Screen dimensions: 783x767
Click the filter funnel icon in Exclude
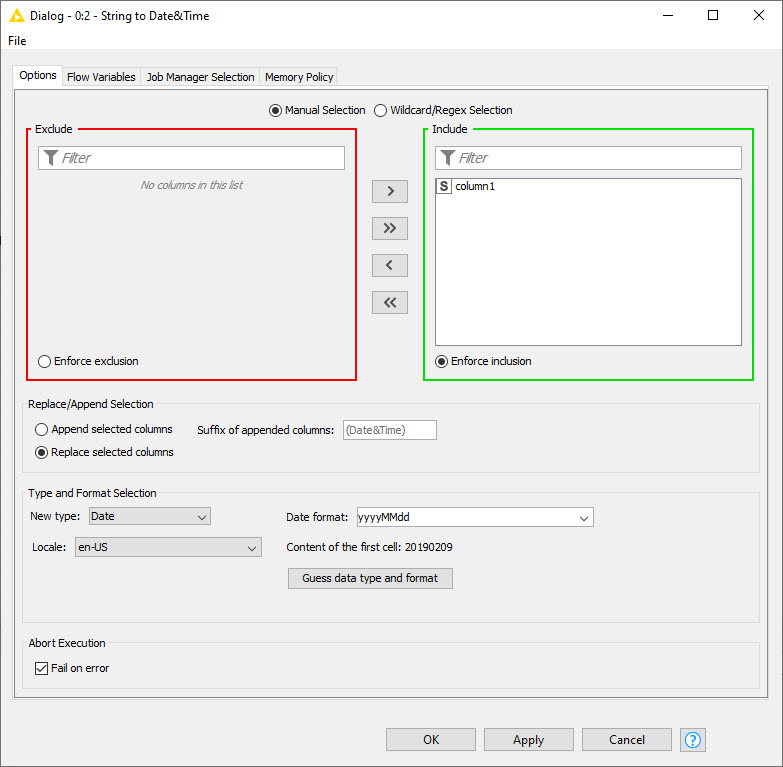click(x=51, y=158)
